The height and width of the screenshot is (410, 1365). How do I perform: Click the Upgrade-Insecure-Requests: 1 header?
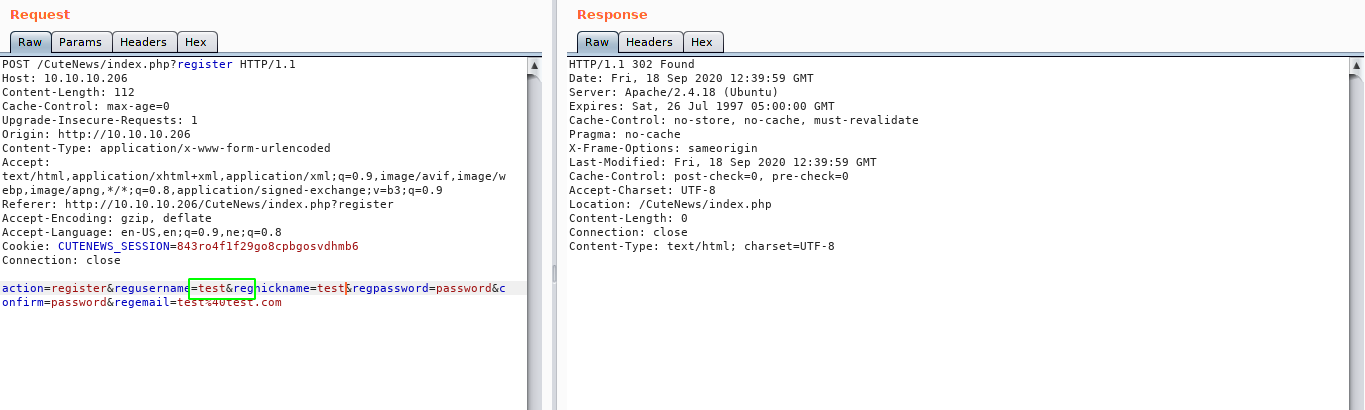coord(100,120)
